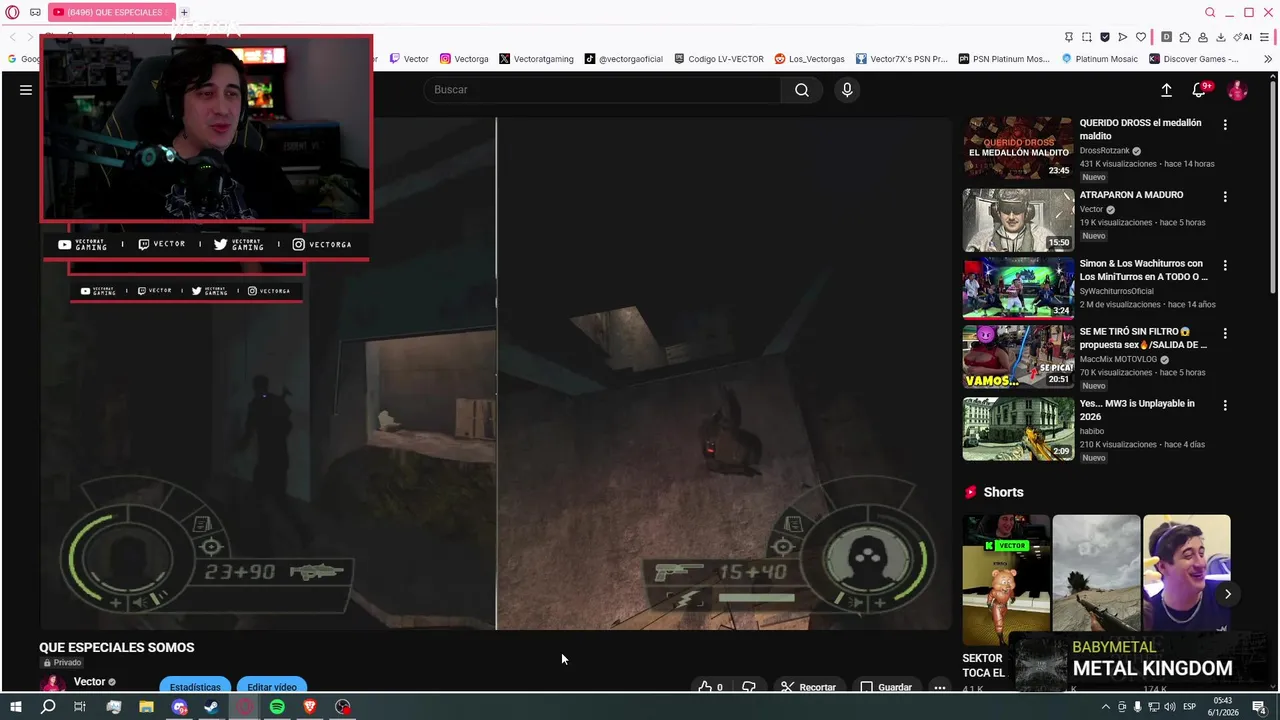This screenshot has height=720, width=1280.
Task: Open the browser downloads icon
Action: click(x=1219, y=37)
